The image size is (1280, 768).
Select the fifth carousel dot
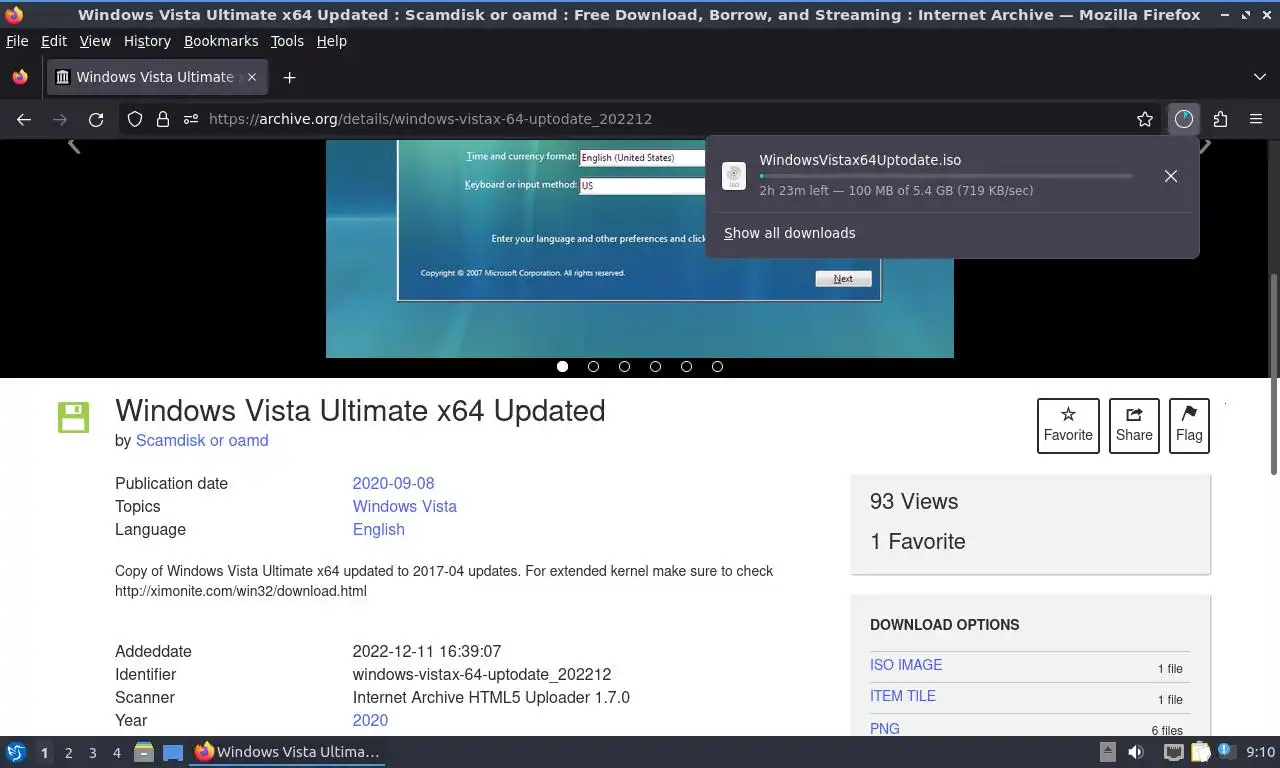point(686,367)
